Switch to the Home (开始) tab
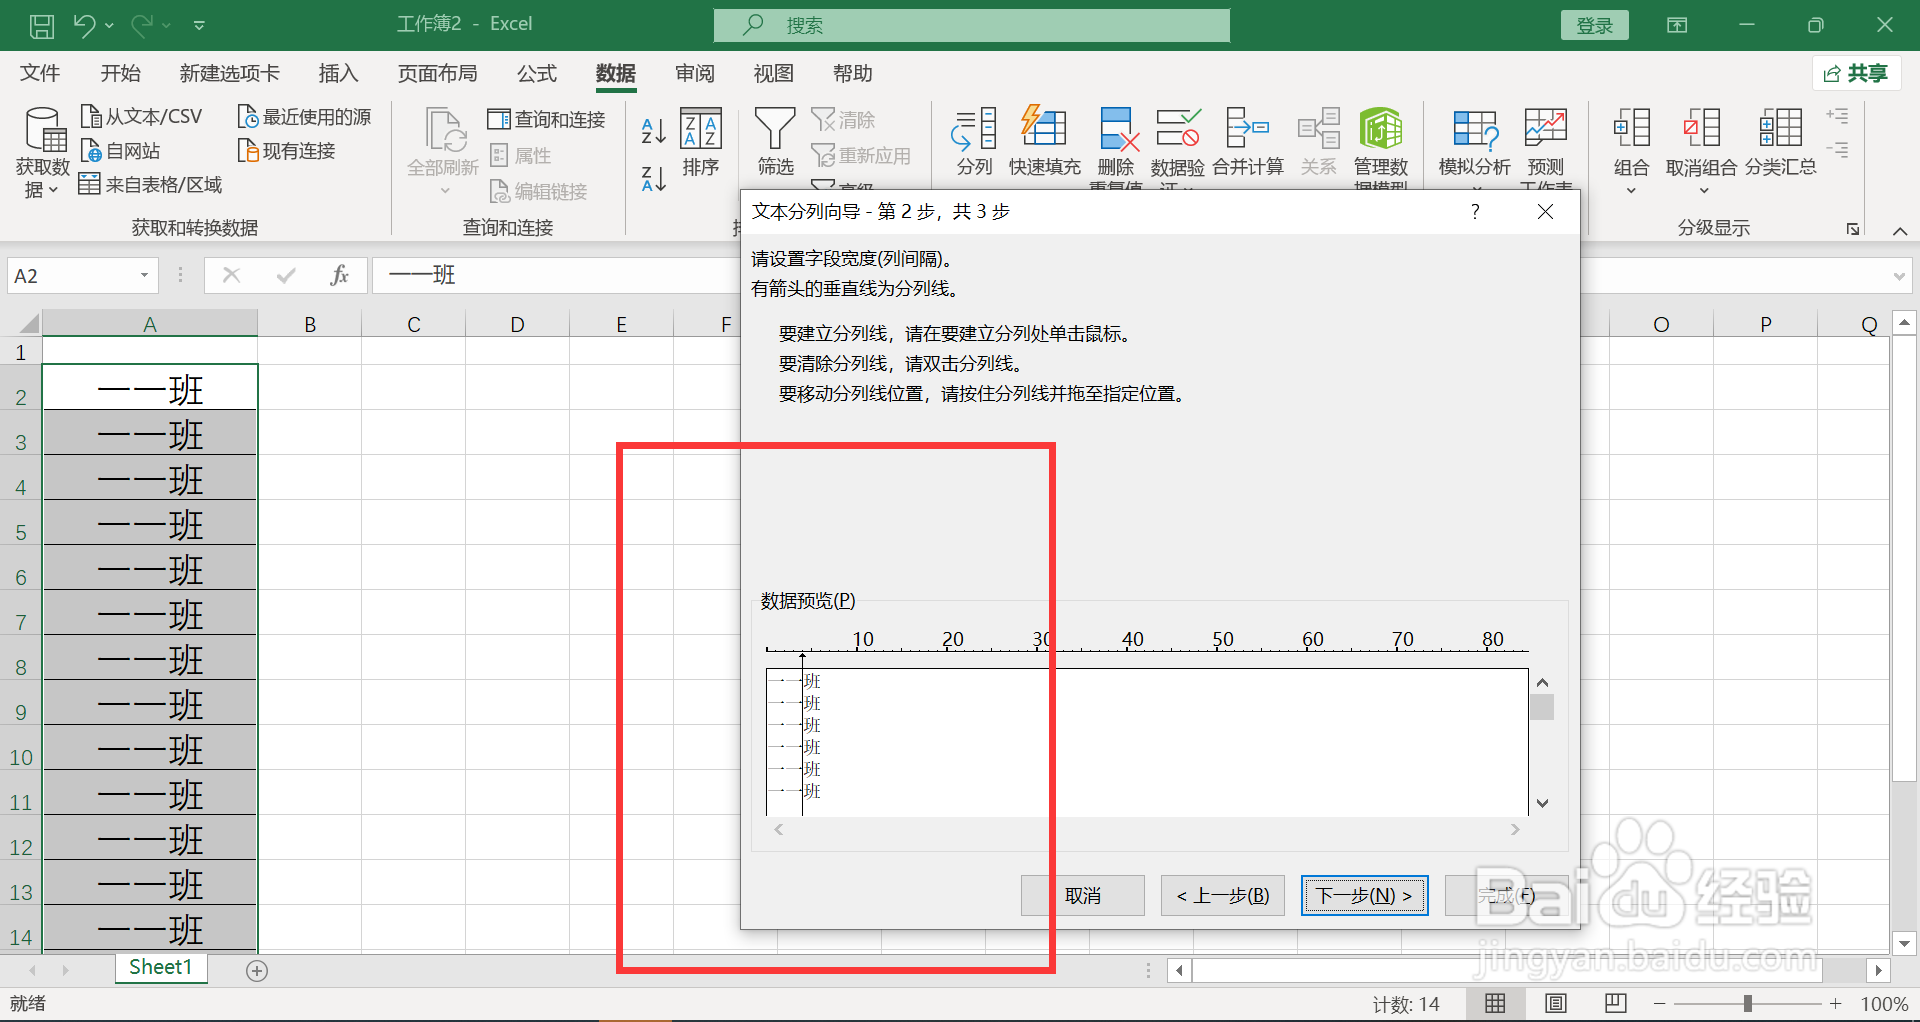This screenshot has width=1920, height=1022. [121, 73]
